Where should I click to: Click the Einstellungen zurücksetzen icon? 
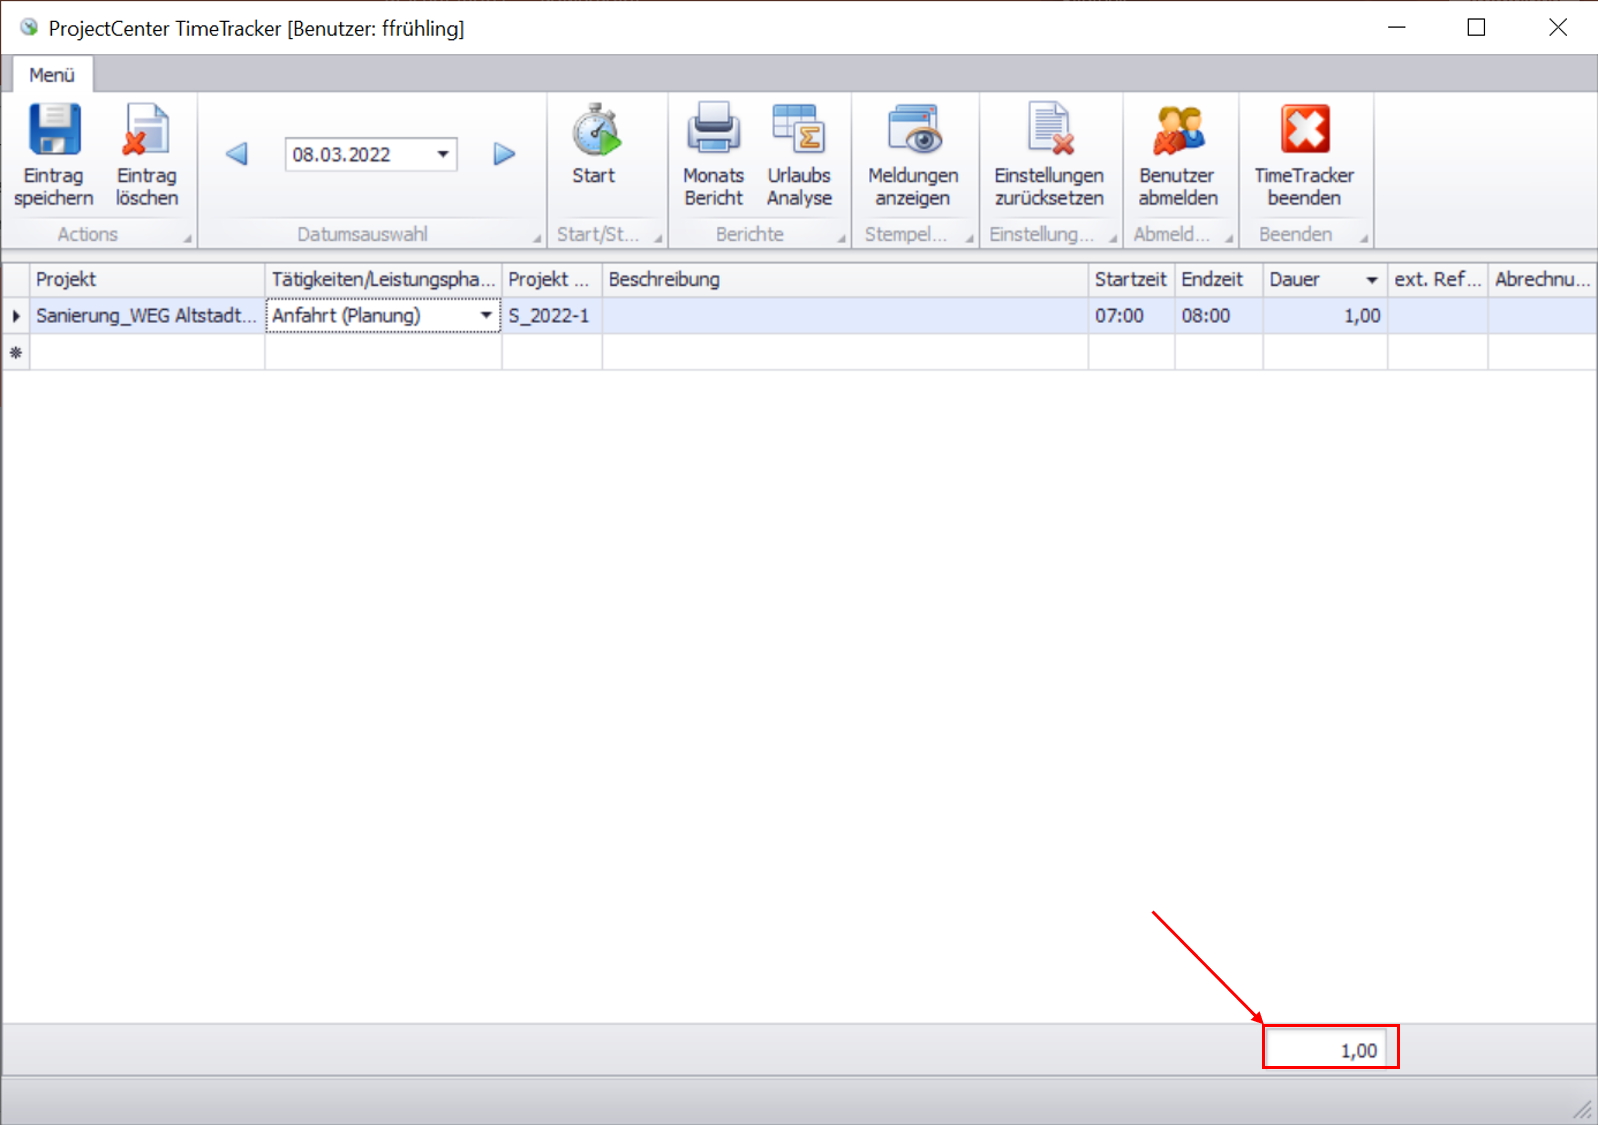coord(1049,131)
